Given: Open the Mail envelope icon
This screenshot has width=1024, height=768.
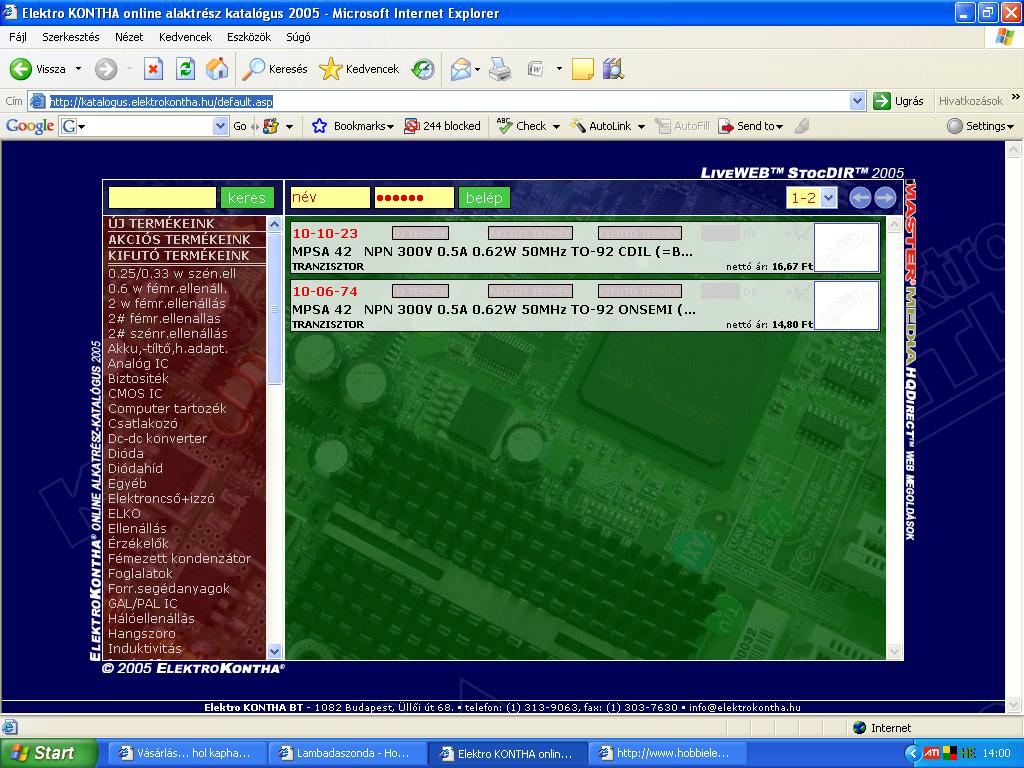Looking at the screenshot, I should (x=461, y=69).
